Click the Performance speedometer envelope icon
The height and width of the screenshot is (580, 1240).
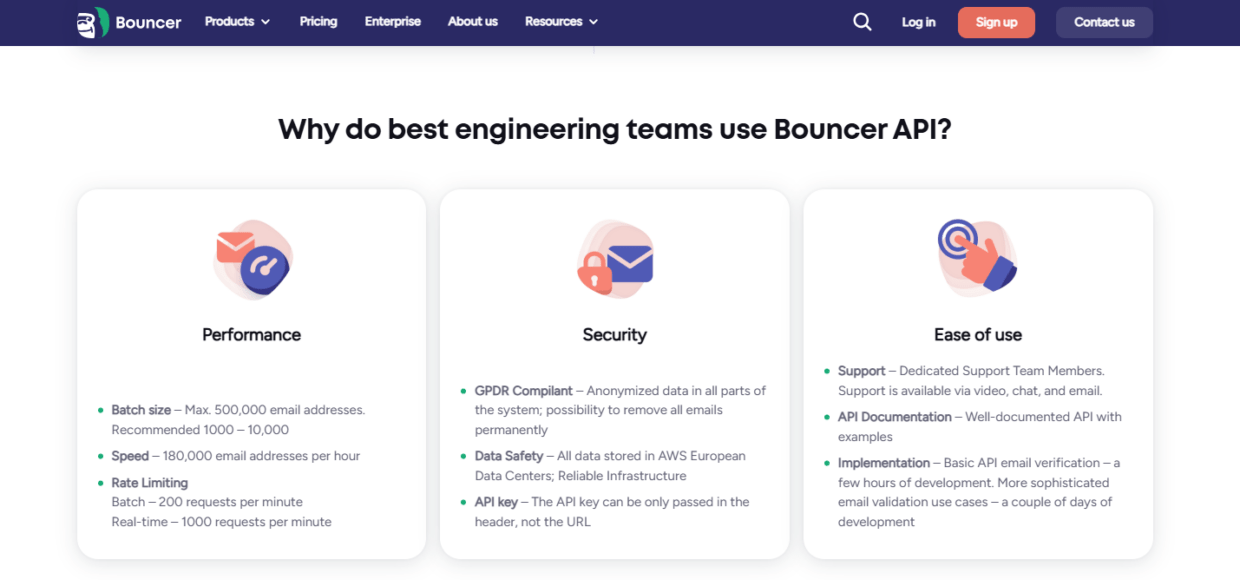click(252, 260)
